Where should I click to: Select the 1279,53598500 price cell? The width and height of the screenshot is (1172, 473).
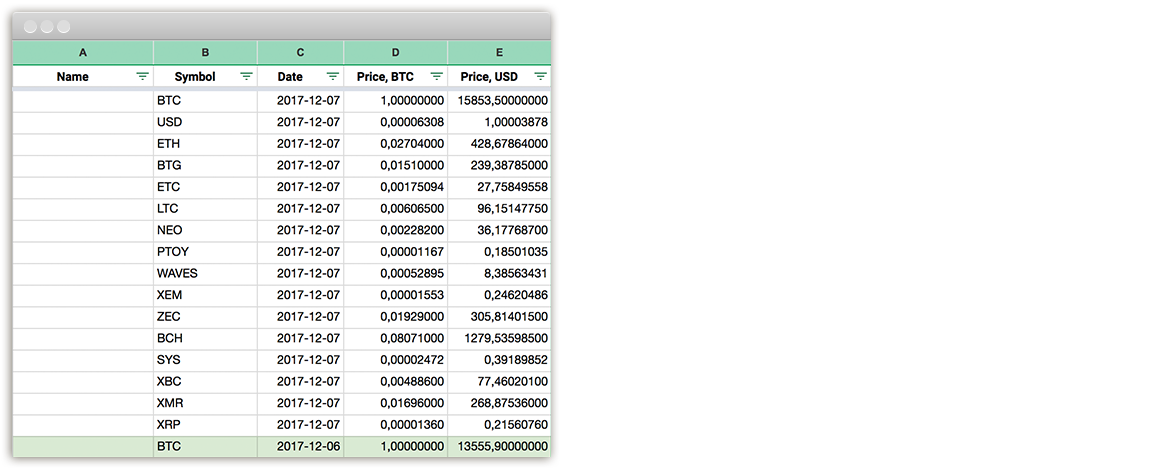click(x=499, y=338)
